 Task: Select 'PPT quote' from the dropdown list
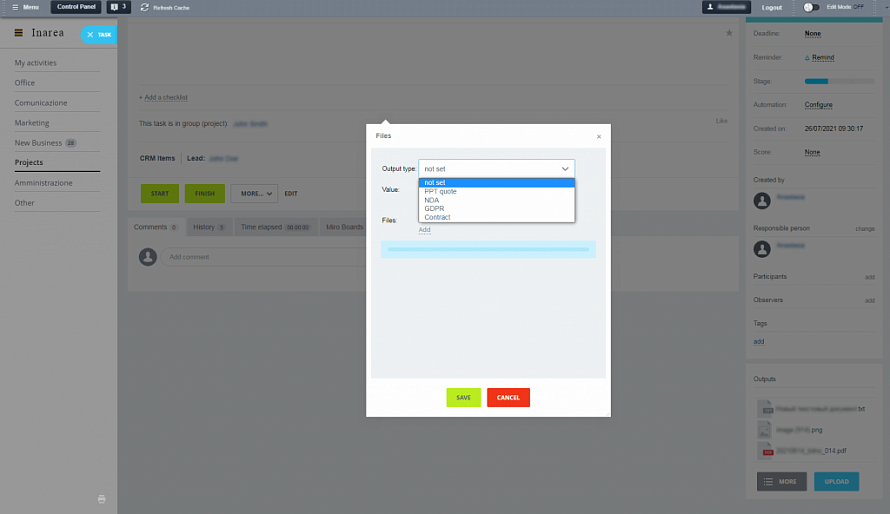[x=441, y=191]
